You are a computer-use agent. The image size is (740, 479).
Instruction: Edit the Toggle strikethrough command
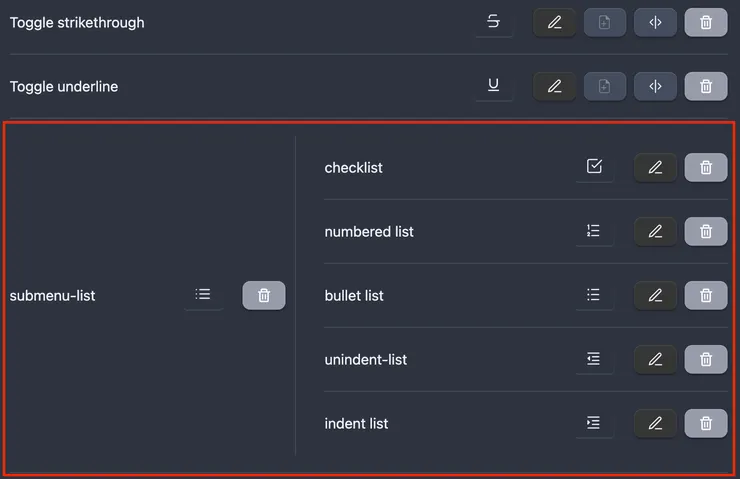(x=555, y=22)
